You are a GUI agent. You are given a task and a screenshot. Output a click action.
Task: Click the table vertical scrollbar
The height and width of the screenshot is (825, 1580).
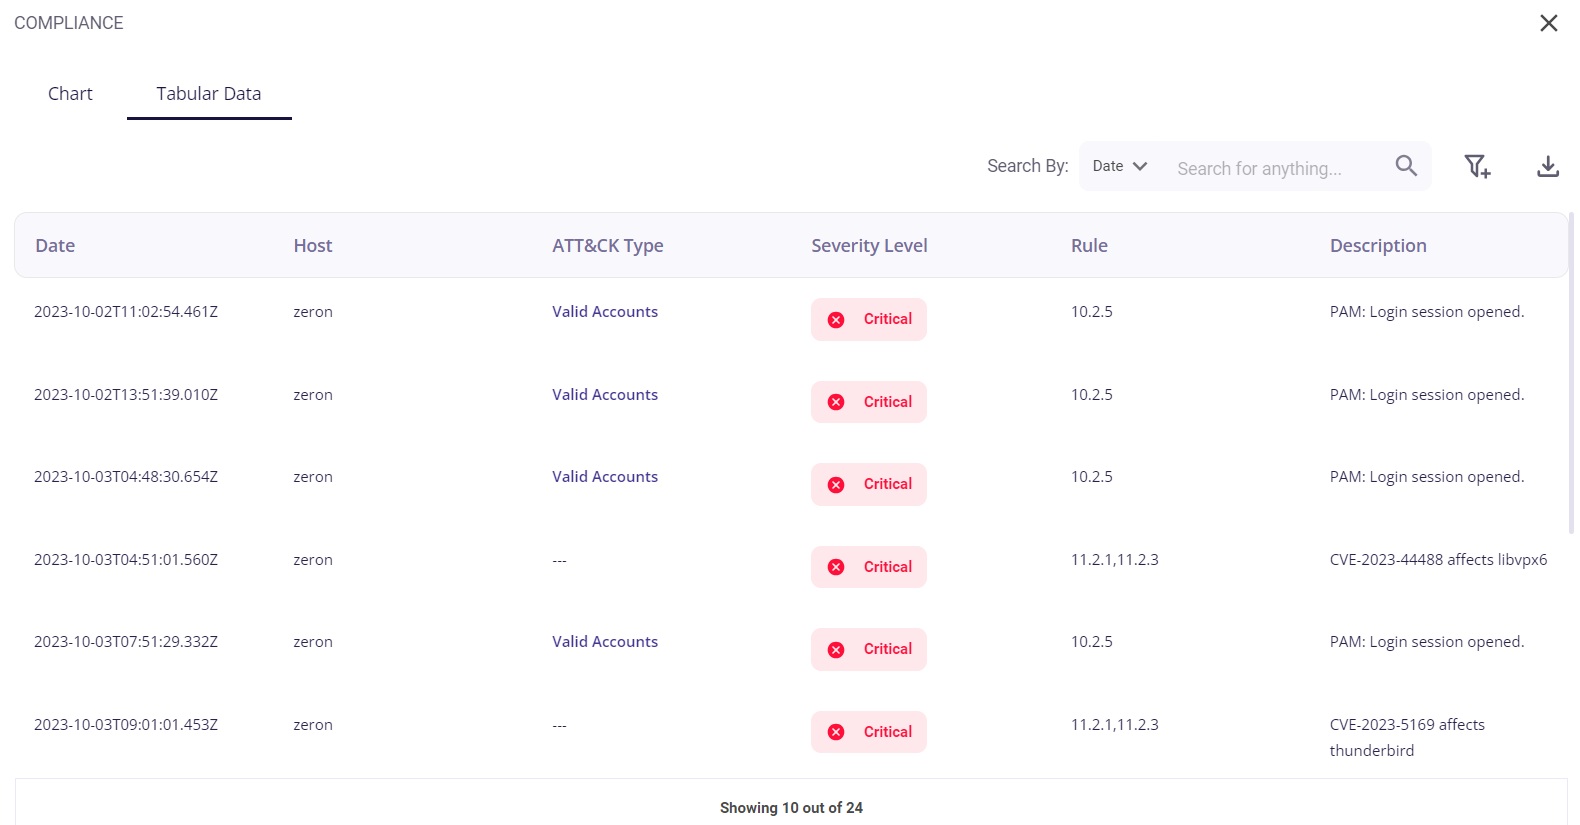[1571, 372]
